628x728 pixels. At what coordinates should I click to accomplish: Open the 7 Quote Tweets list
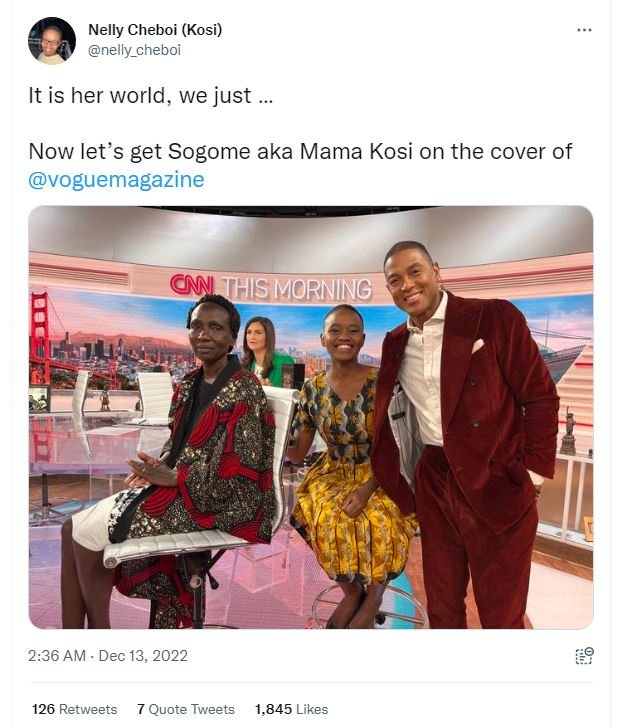[x=185, y=709]
